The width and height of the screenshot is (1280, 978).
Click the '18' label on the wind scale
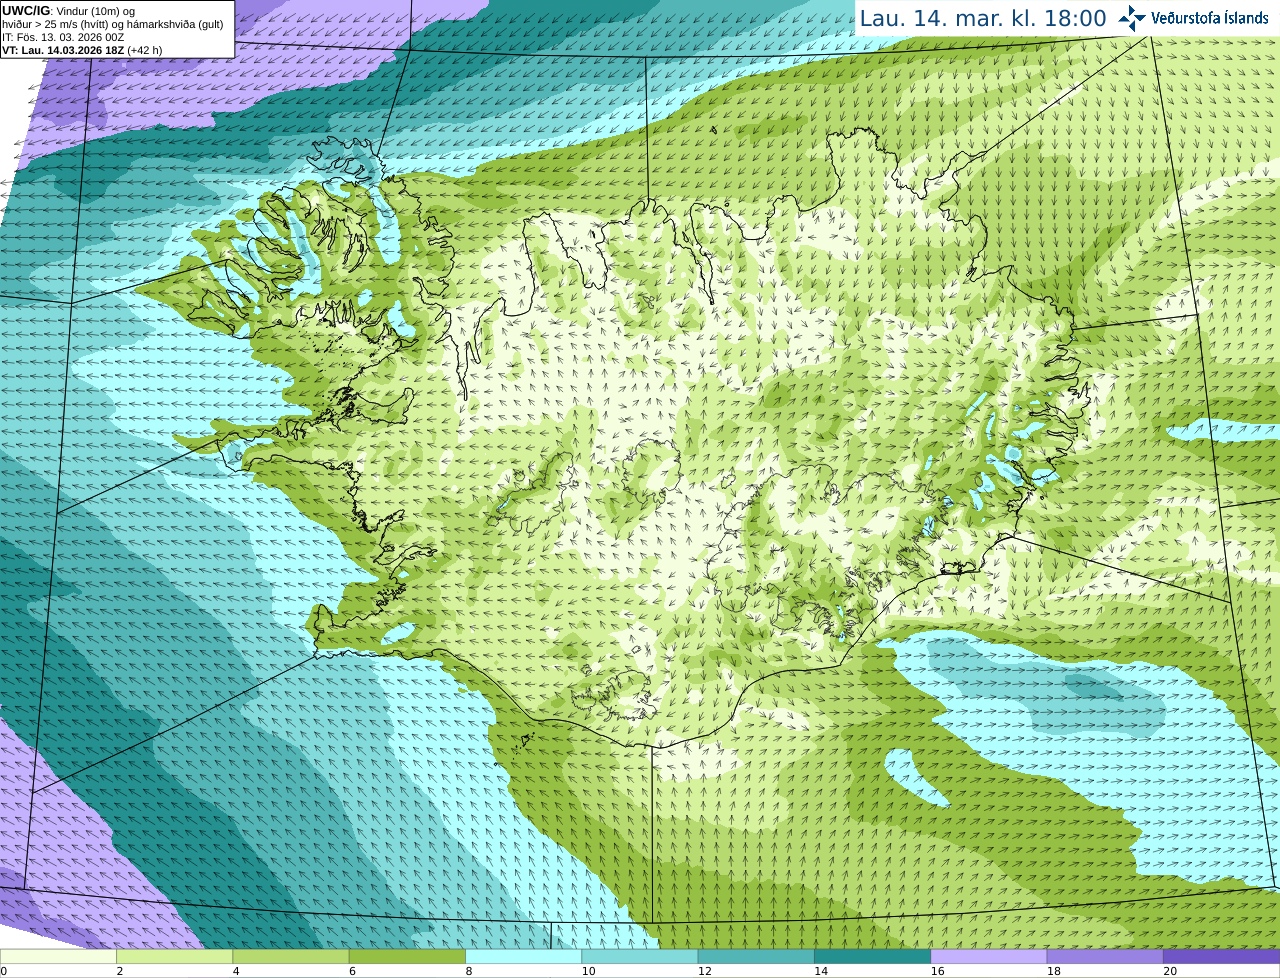click(x=1053, y=971)
